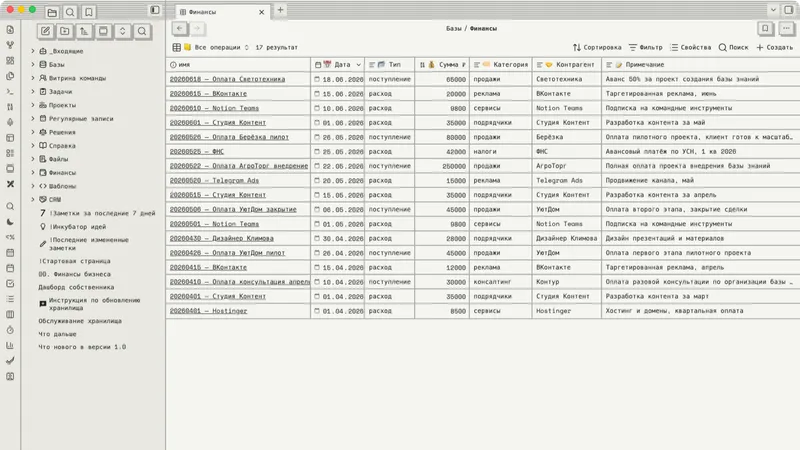Viewport: 800px width, 450px height.
Task: Navigate back with the left arrow
Action: coord(180,29)
